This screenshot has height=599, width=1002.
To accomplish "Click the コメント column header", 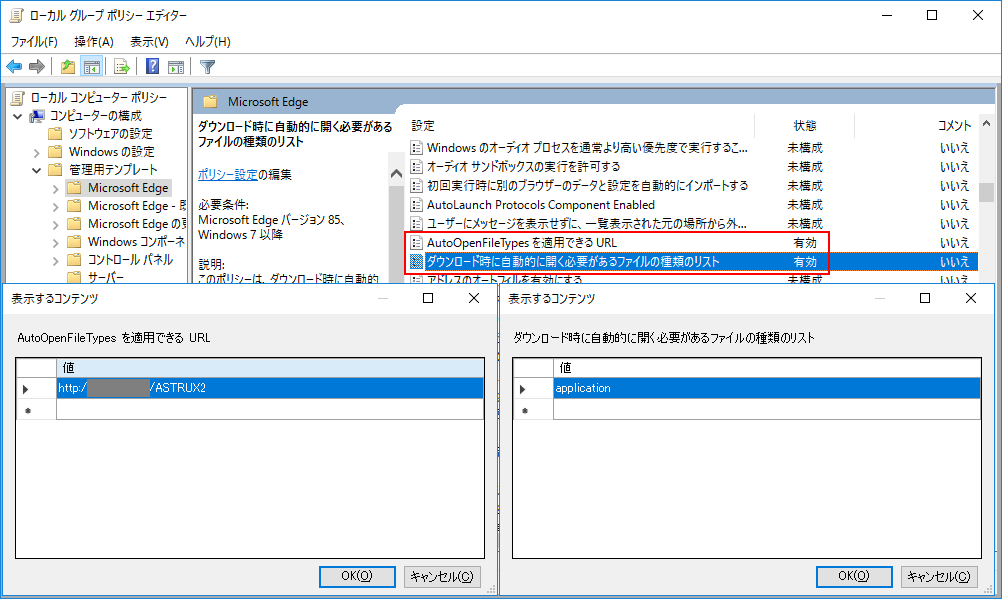I will coord(953,125).
